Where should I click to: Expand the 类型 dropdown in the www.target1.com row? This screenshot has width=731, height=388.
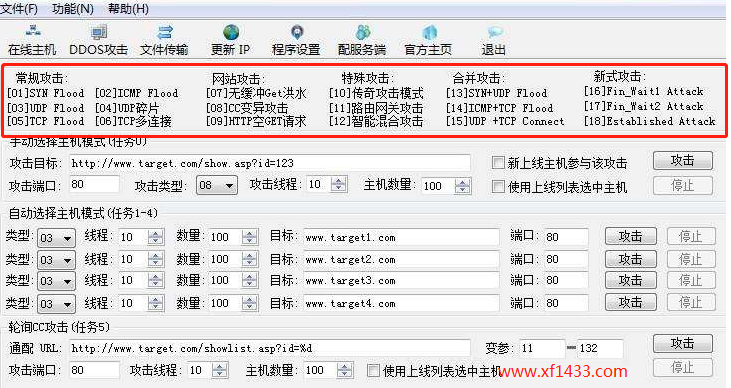[56, 238]
